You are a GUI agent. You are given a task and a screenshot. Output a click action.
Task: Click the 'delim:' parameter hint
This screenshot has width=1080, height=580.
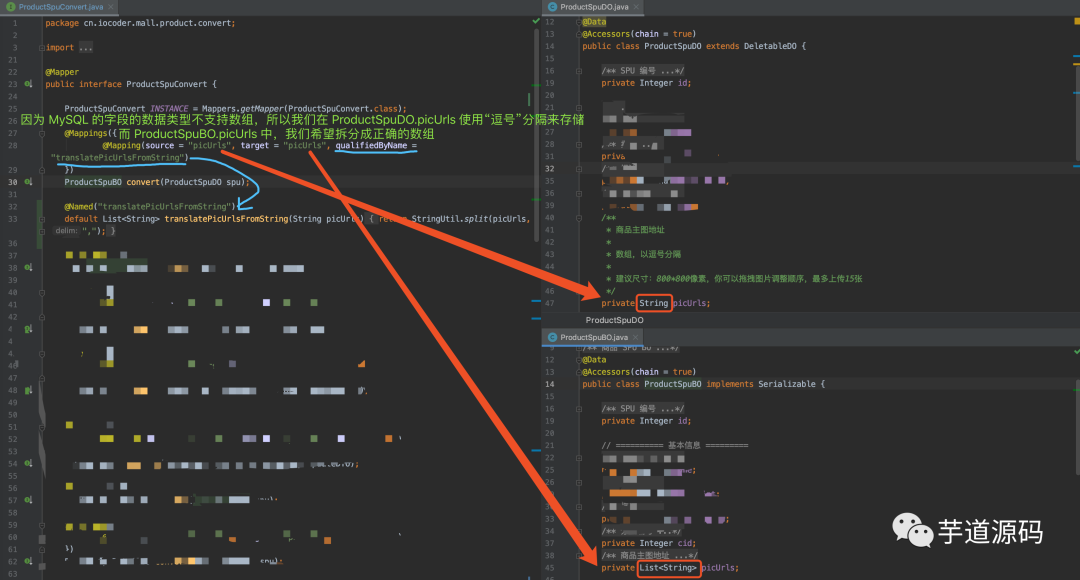(67, 231)
